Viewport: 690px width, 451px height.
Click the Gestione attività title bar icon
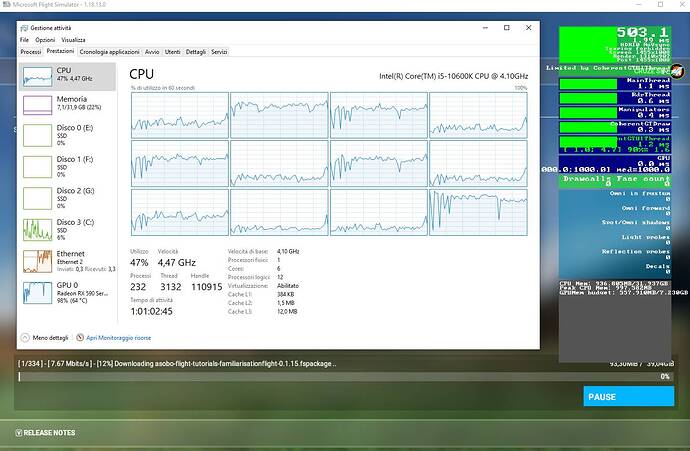click(24, 28)
